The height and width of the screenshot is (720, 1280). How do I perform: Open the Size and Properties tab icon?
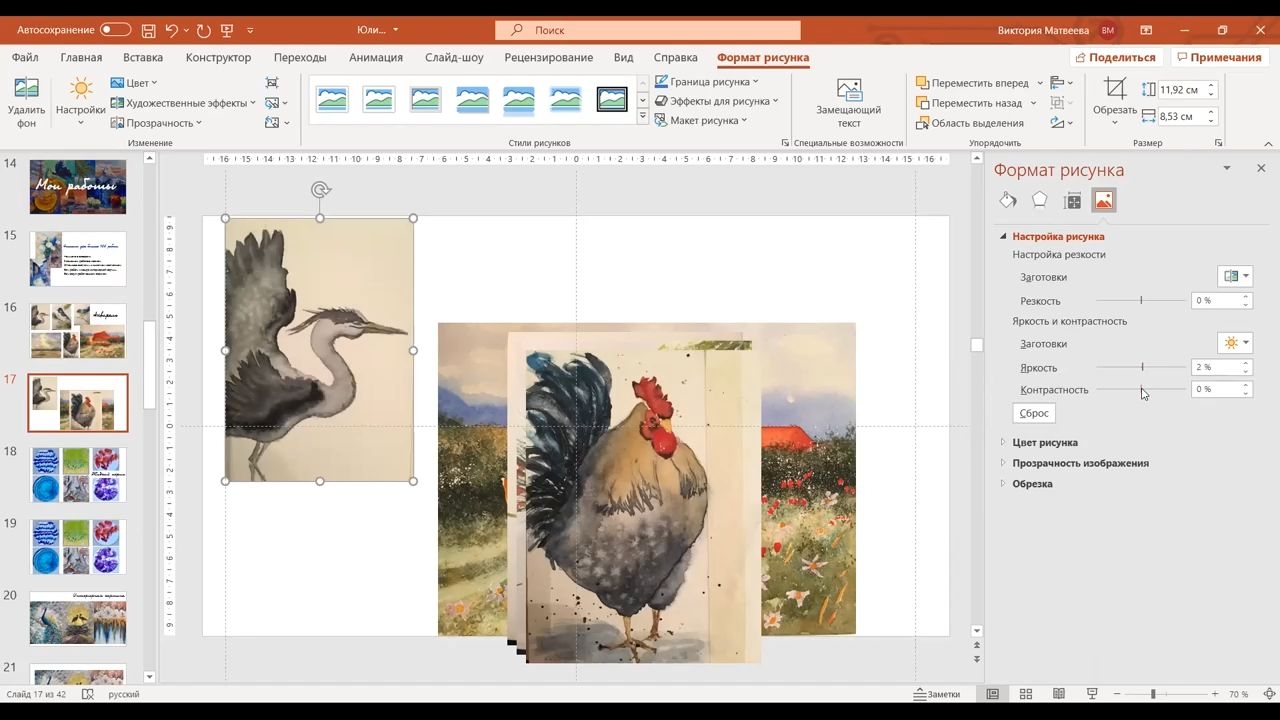pyautogui.click(x=1072, y=201)
